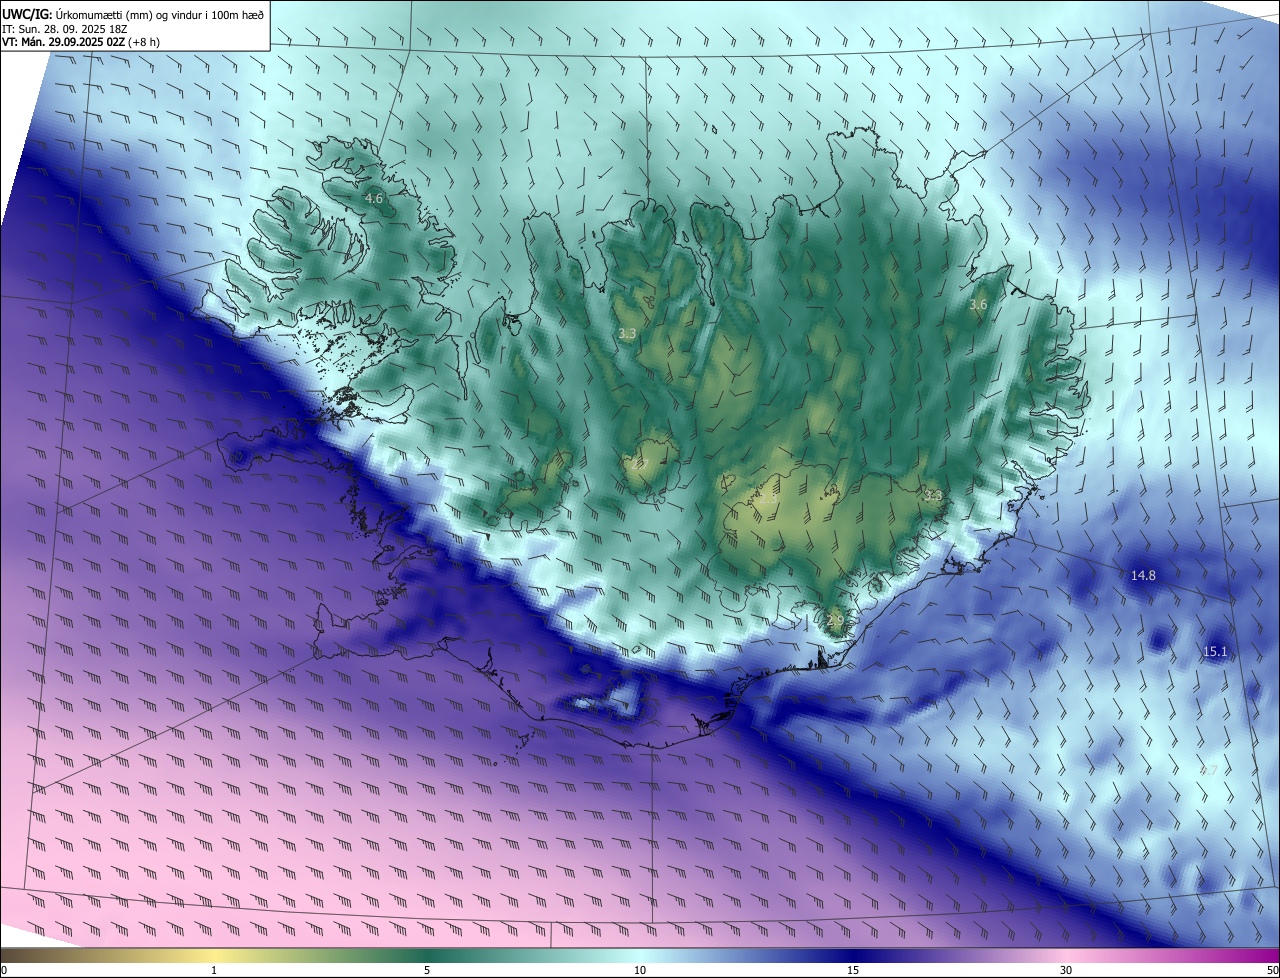The width and height of the screenshot is (1280, 978).
Task: Select the 30 tick on the colour scale
Action: click(x=1066, y=970)
